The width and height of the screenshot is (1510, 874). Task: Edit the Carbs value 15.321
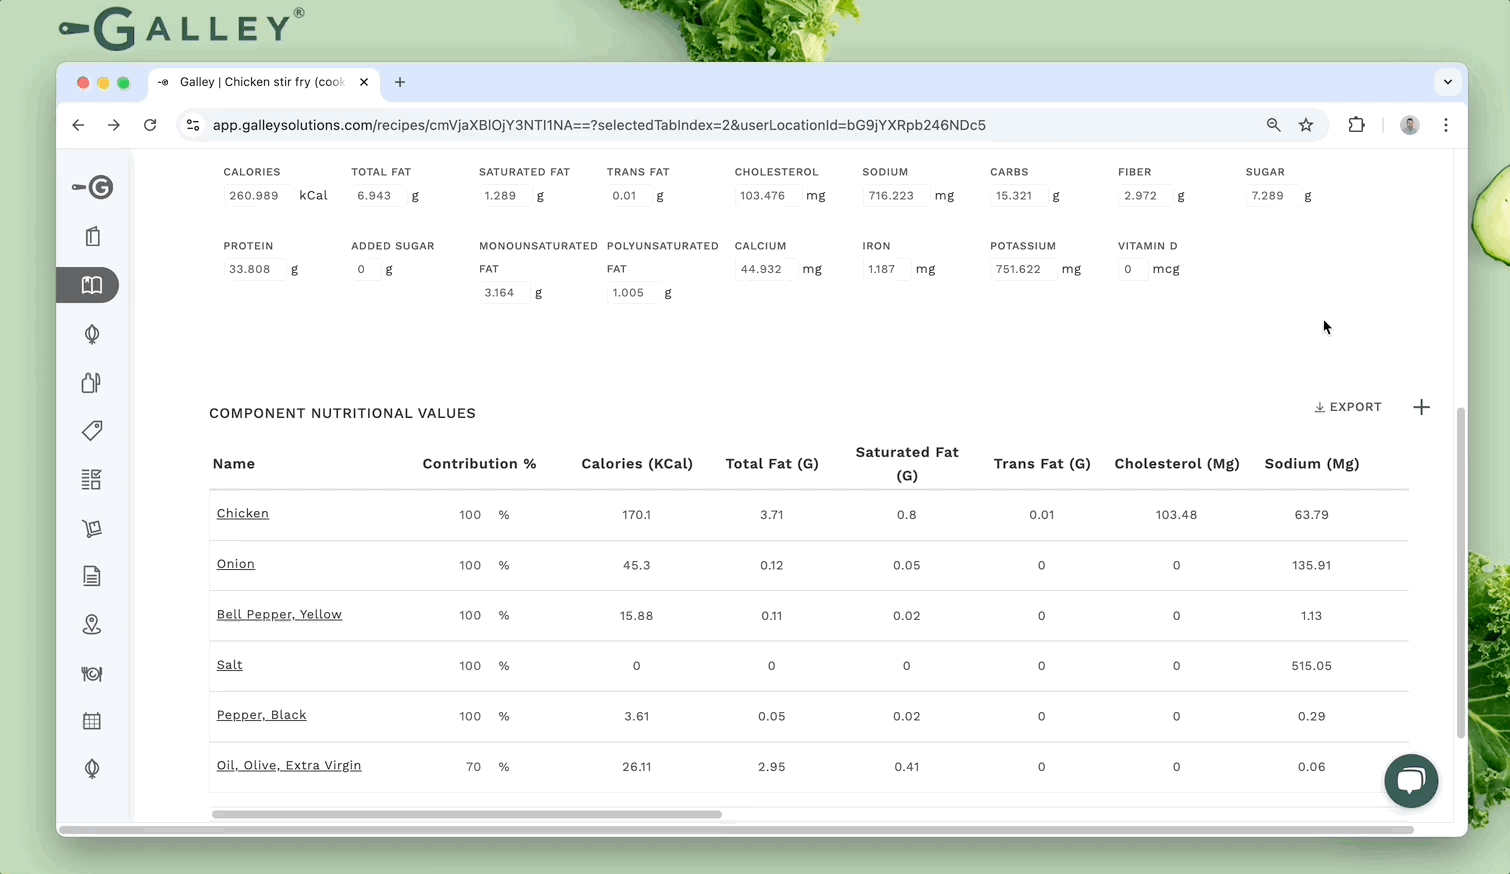coord(1018,196)
